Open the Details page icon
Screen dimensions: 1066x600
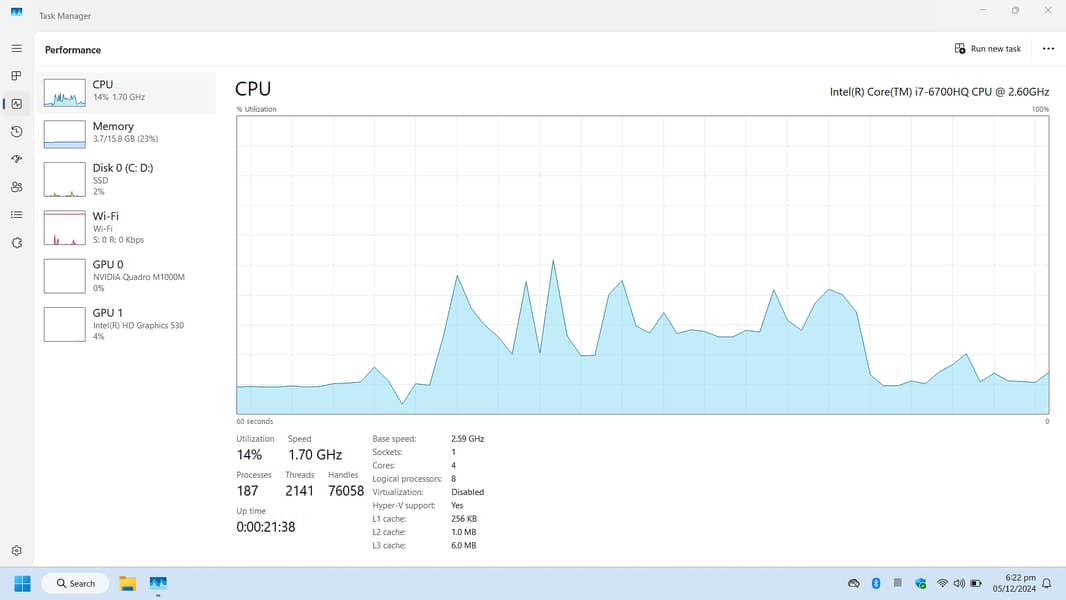(x=16, y=215)
